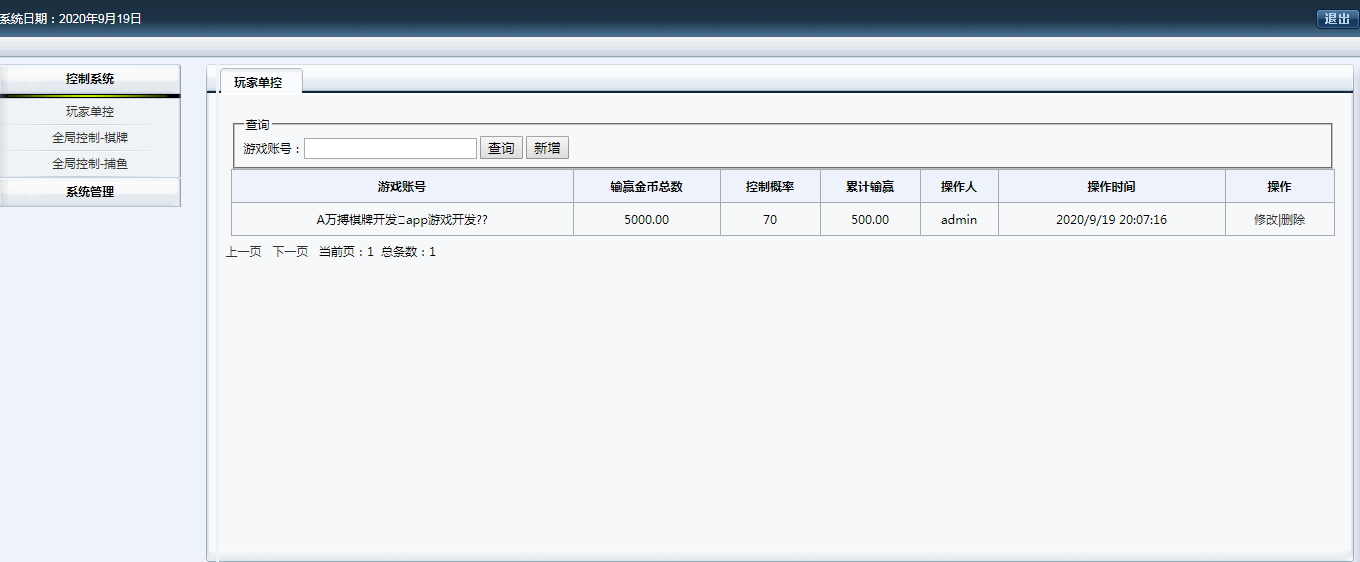Open 全局控制-捕鱼 in the sidebar
Screen dimensions: 1360x562
point(90,164)
